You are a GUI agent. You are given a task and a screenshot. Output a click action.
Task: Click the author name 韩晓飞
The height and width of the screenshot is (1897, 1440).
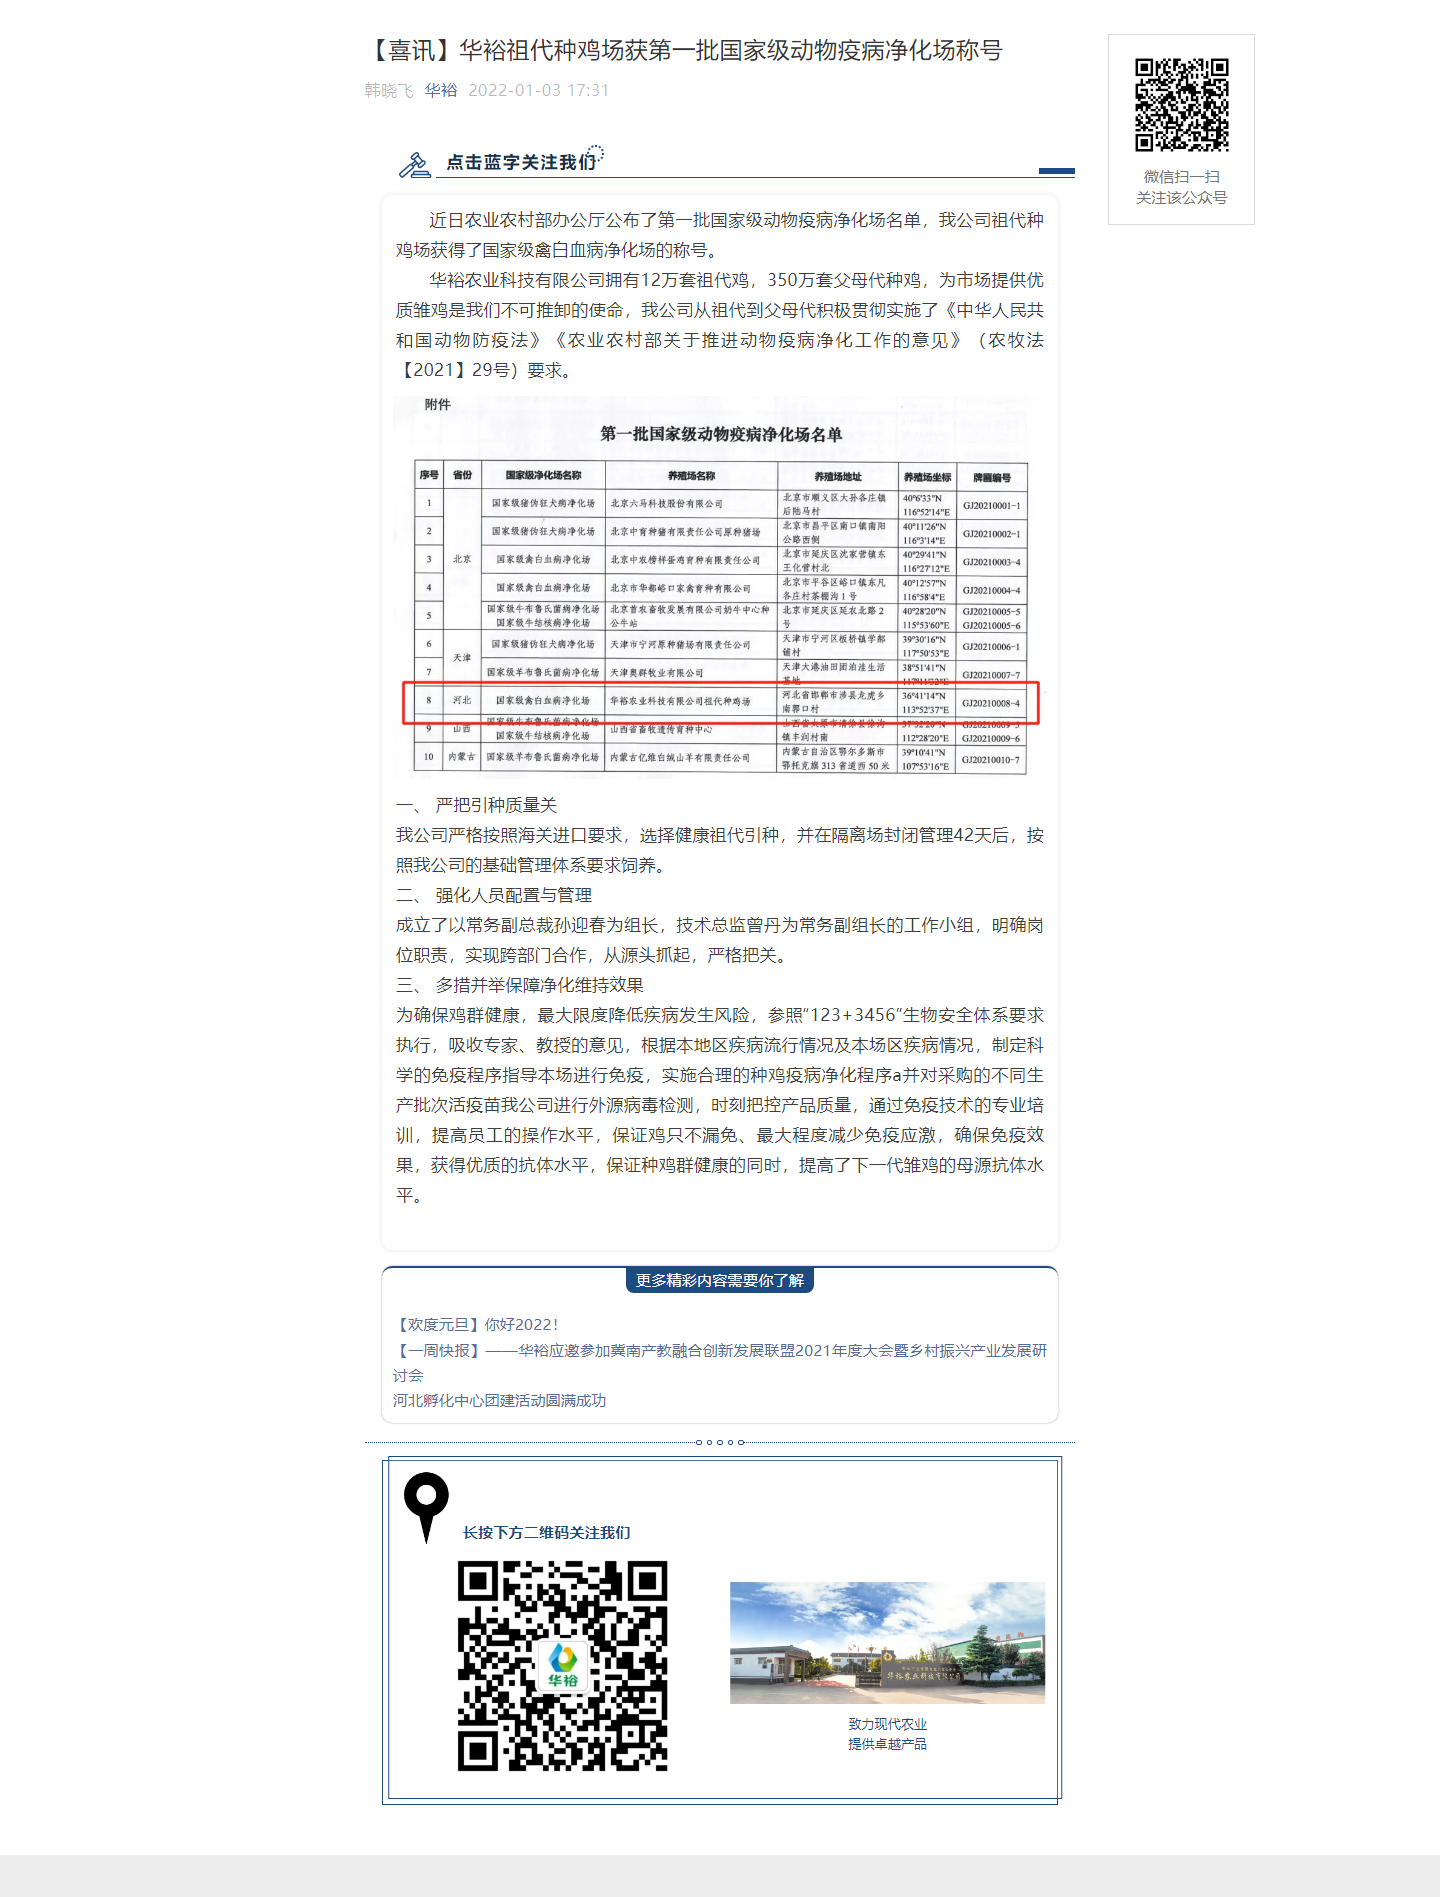tap(389, 90)
